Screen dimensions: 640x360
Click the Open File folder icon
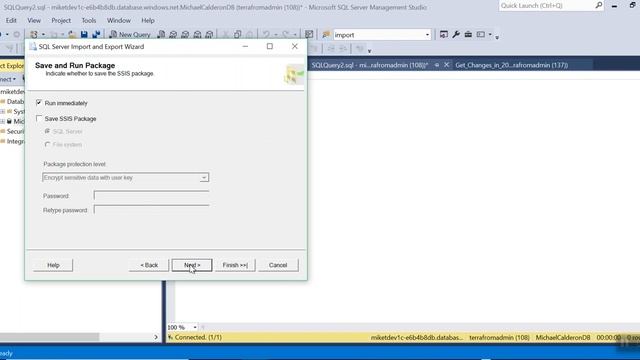(72, 35)
